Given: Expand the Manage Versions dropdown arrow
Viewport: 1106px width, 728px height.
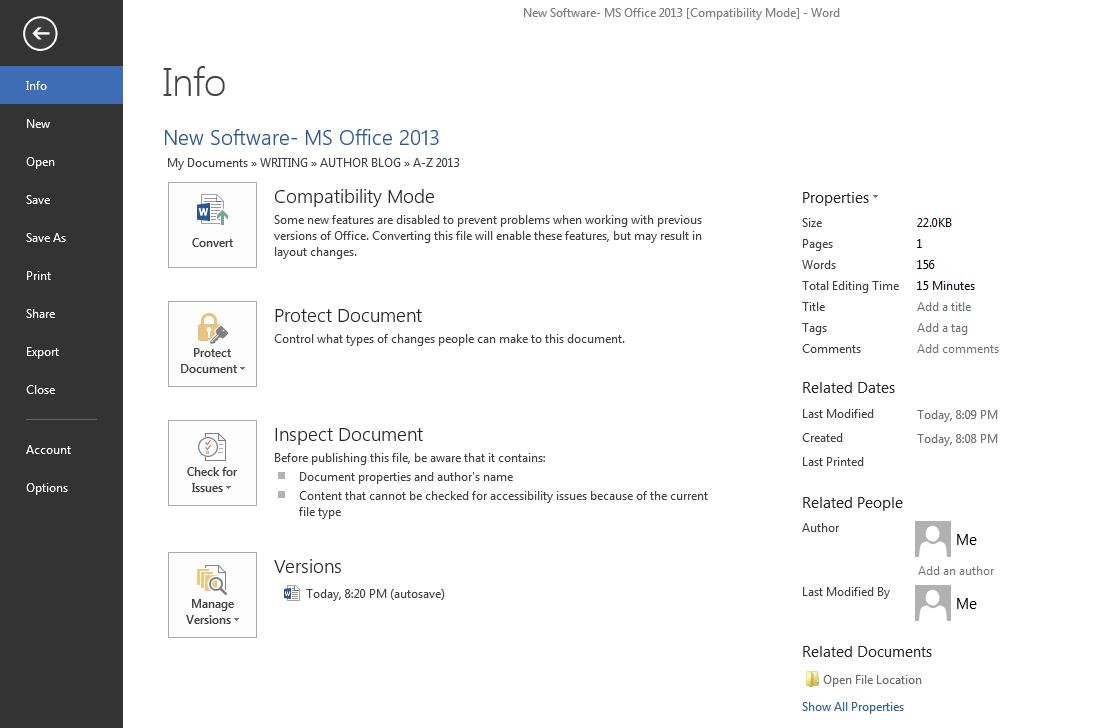Looking at the screenshot, I should click(x=237, y=620).
